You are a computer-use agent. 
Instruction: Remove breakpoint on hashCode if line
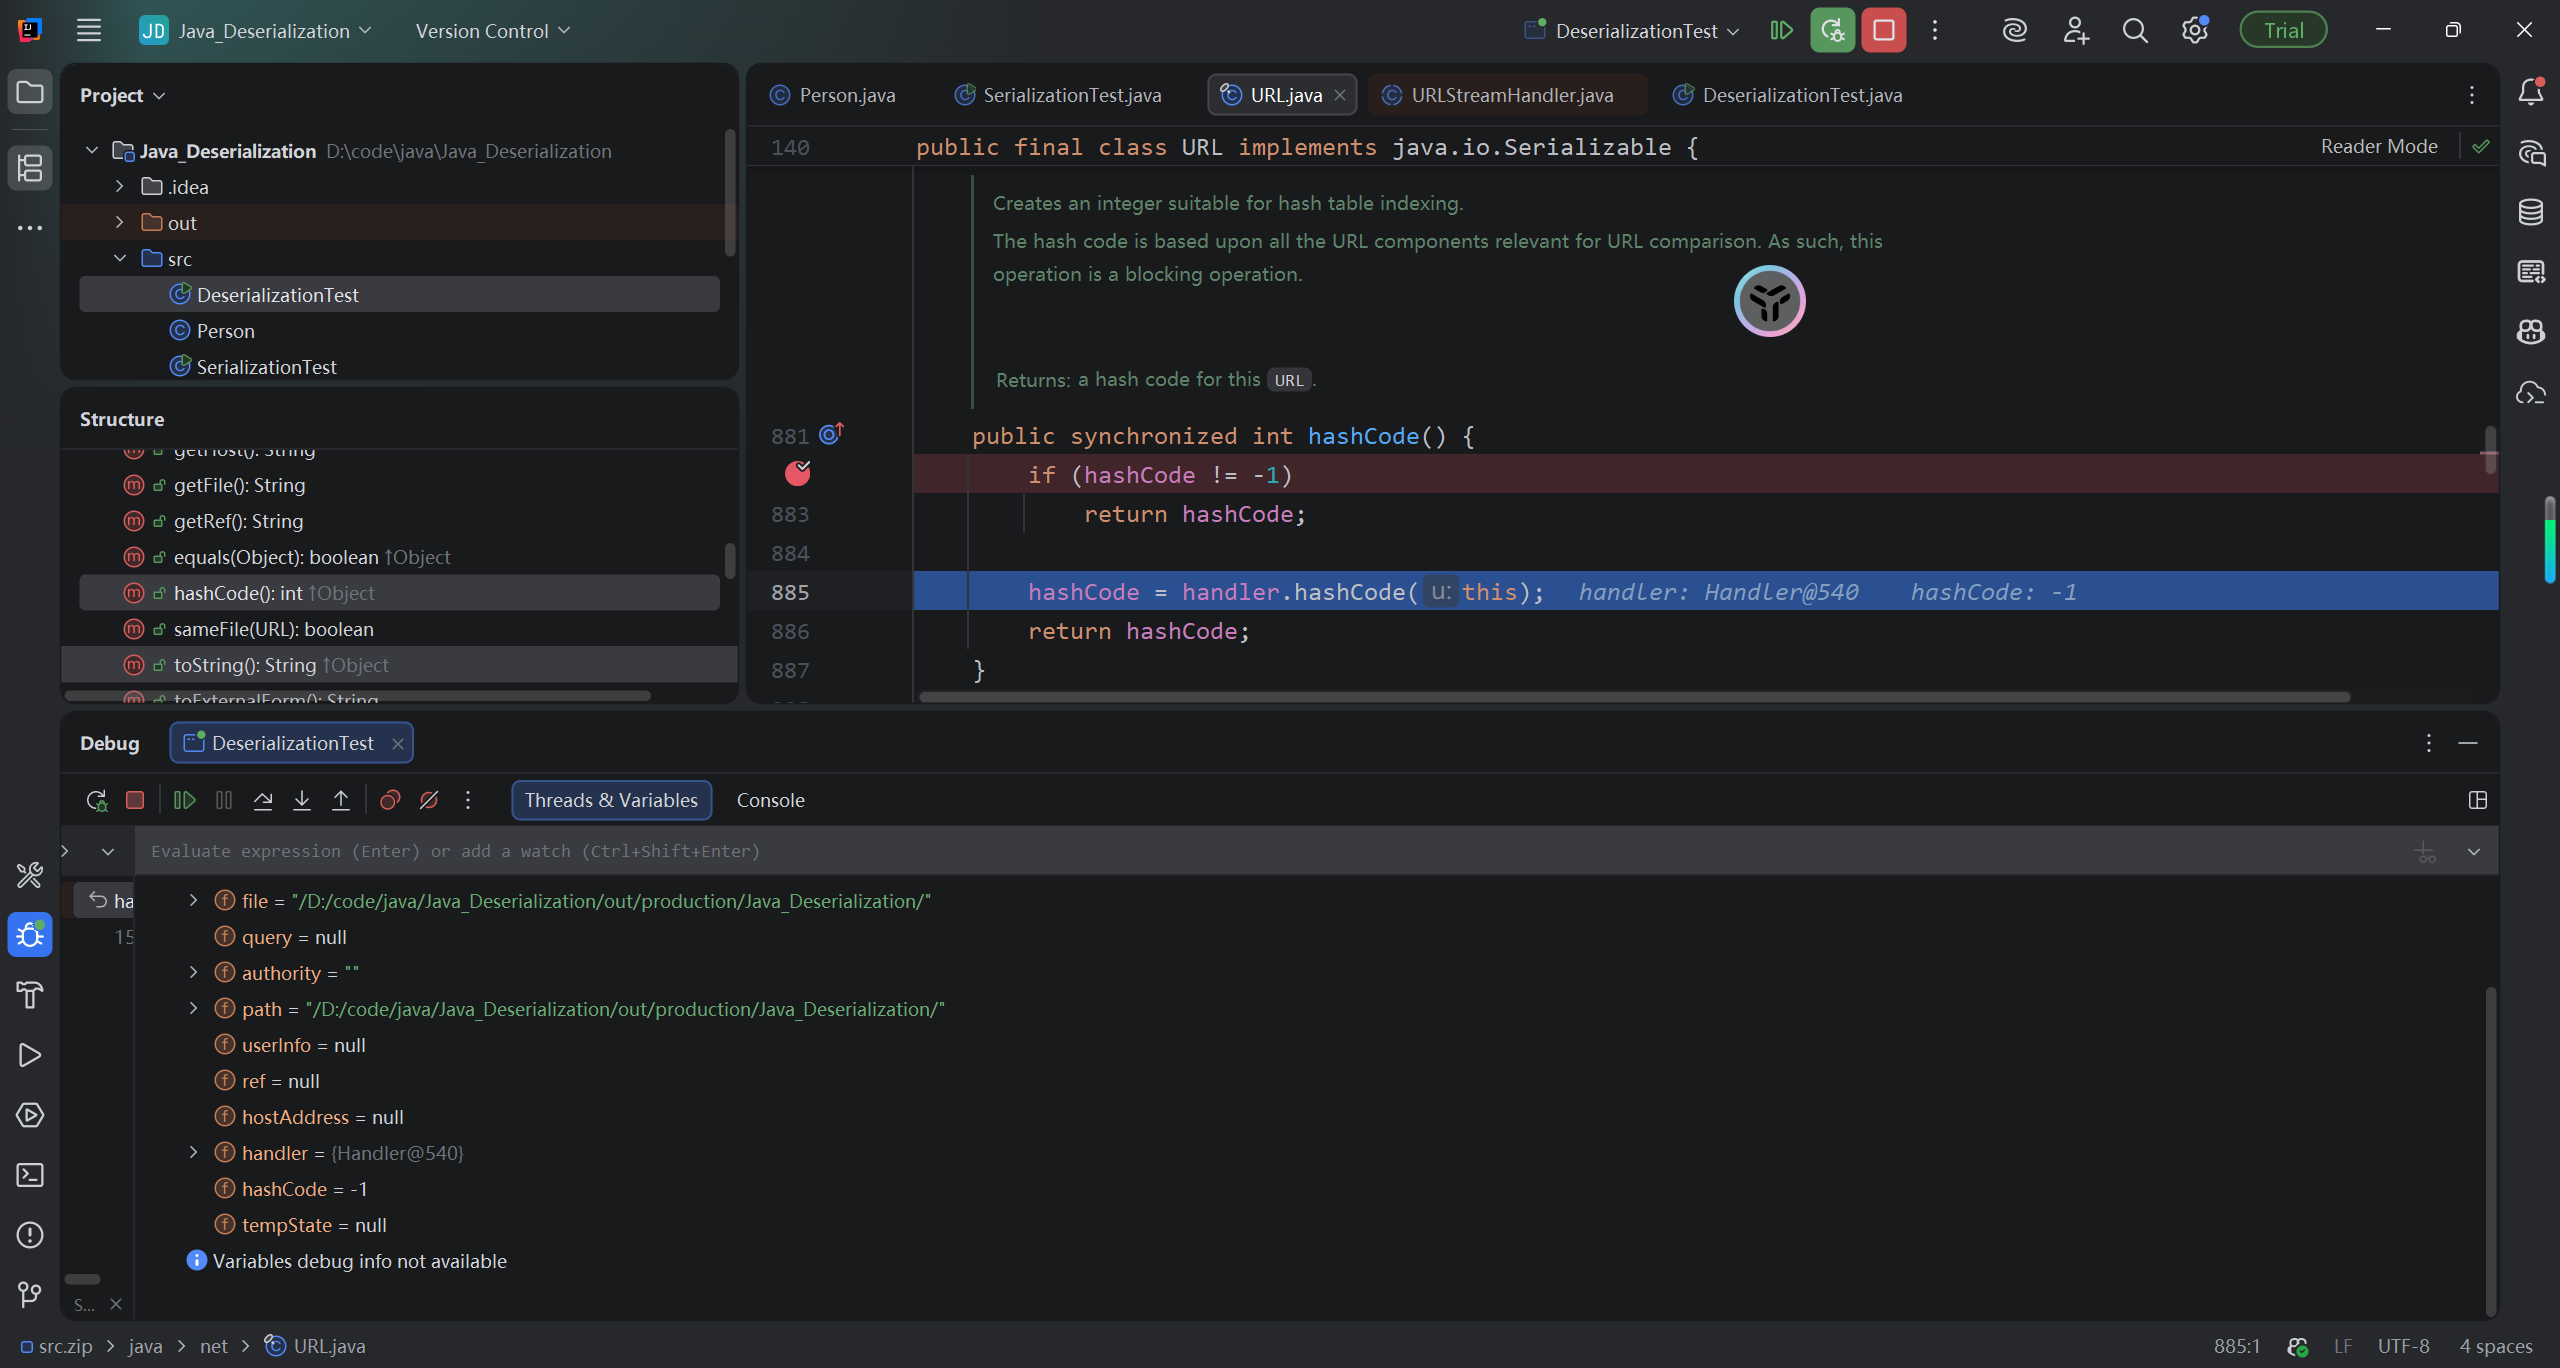(x=797, y=474)
